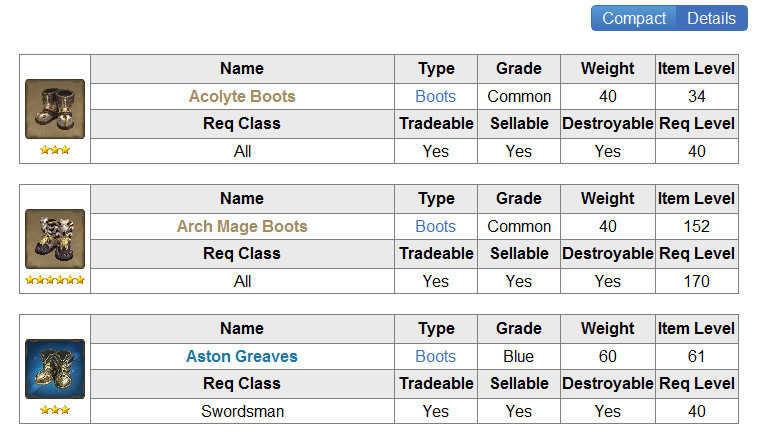
Task: Click the Acolyte Boots item icon
Action: [55, 109]
